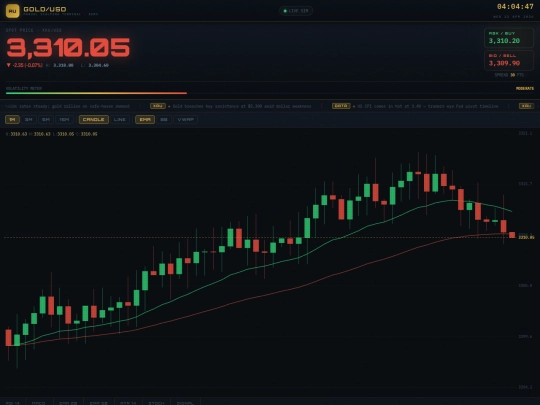Click the current price label on chart axis
The width and height of the screenshot is (540, 405).
pos(526,237)
